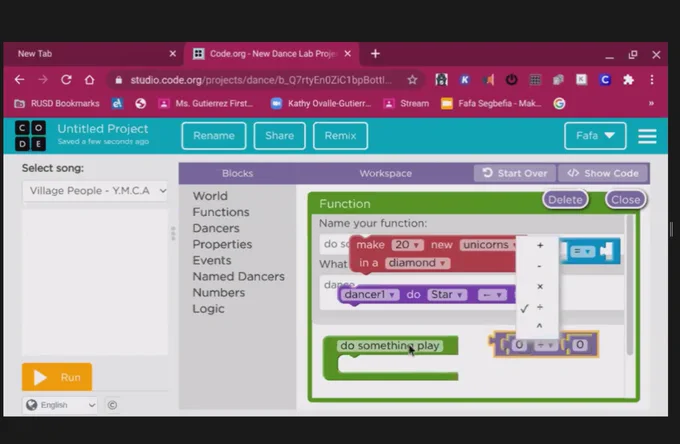
Task: Open a new browser tab with the plus icon
Action: [375, 54]
